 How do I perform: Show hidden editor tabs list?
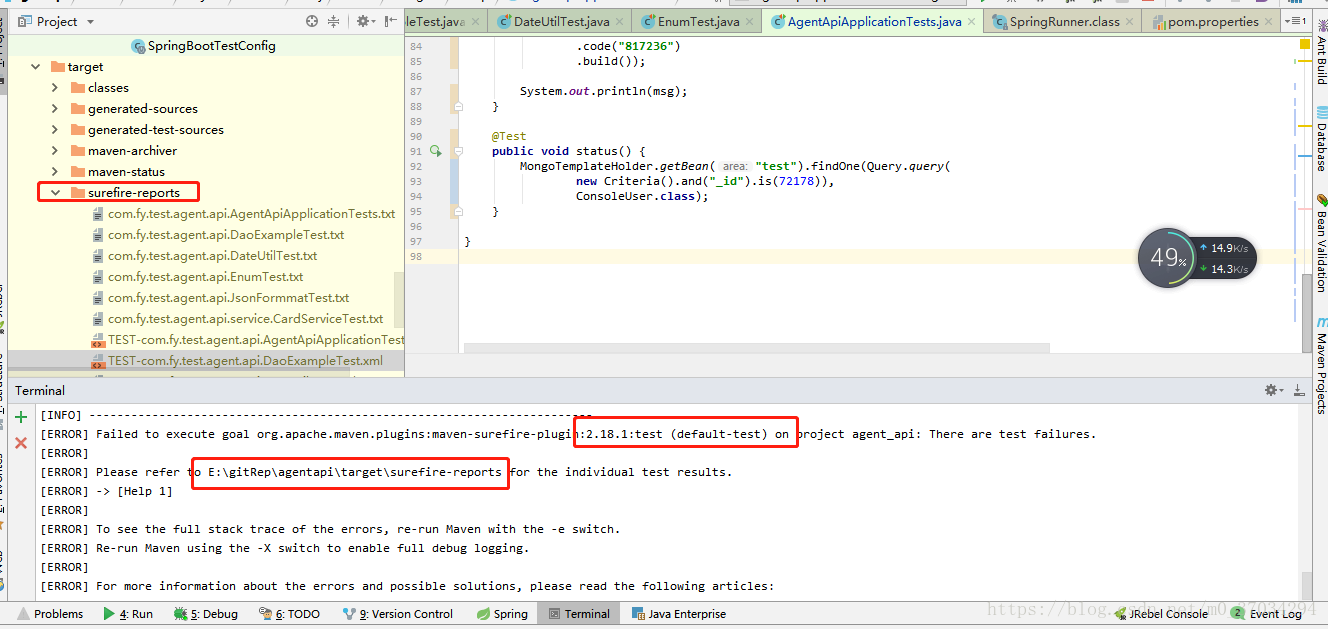coord(1295,21)
